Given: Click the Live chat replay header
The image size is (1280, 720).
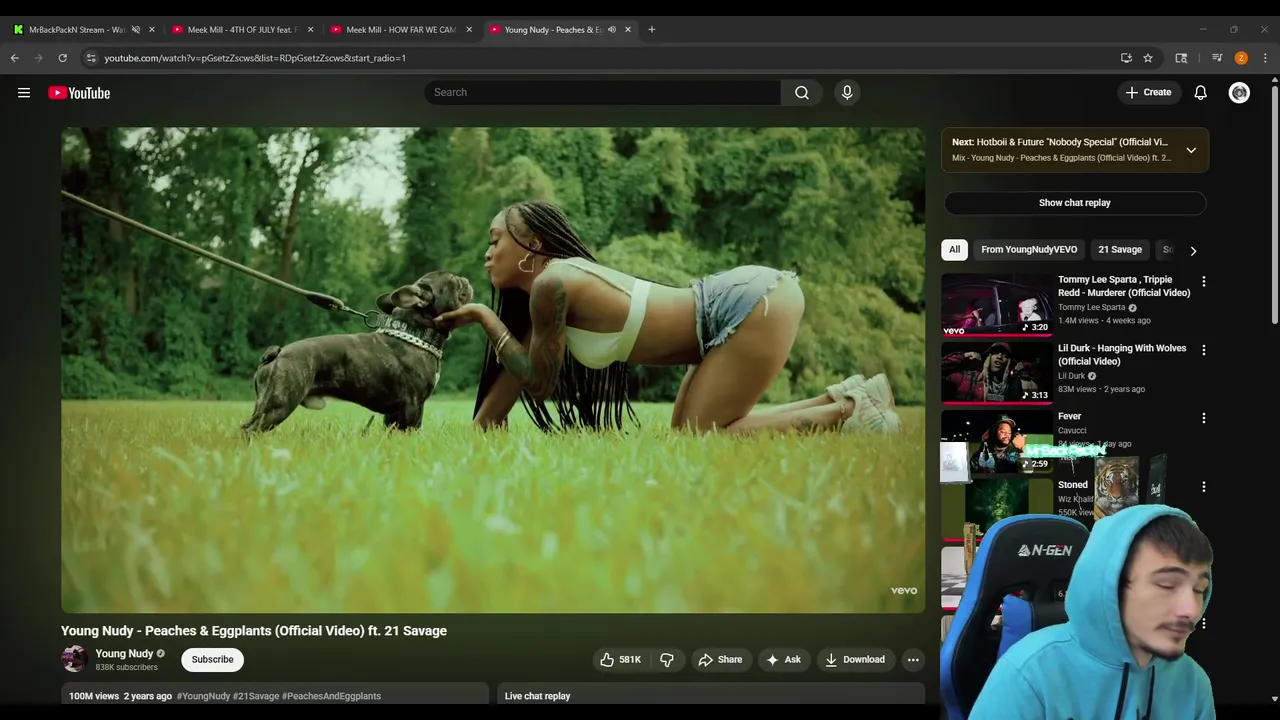Looking at the screenshot, I should (537, 696).
